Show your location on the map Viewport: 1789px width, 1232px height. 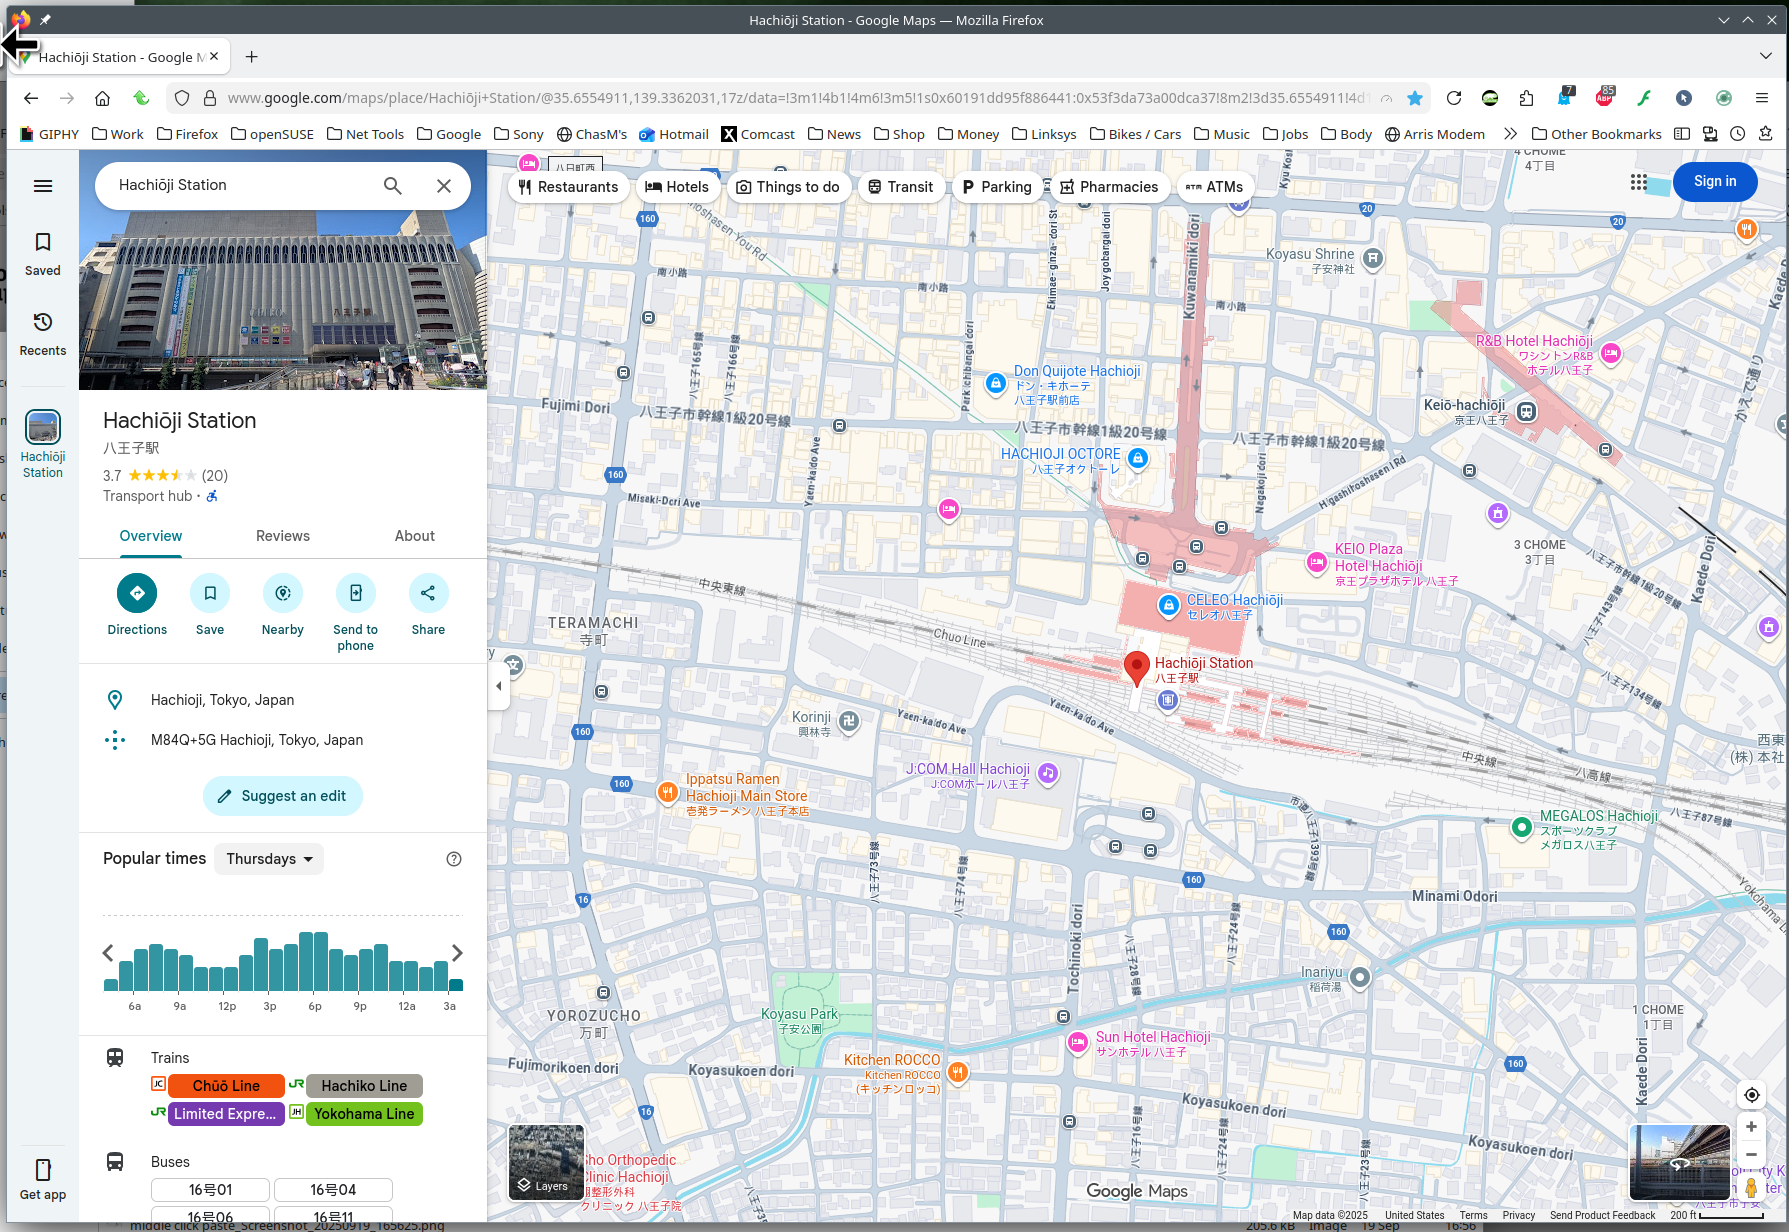point(1751,1095)
